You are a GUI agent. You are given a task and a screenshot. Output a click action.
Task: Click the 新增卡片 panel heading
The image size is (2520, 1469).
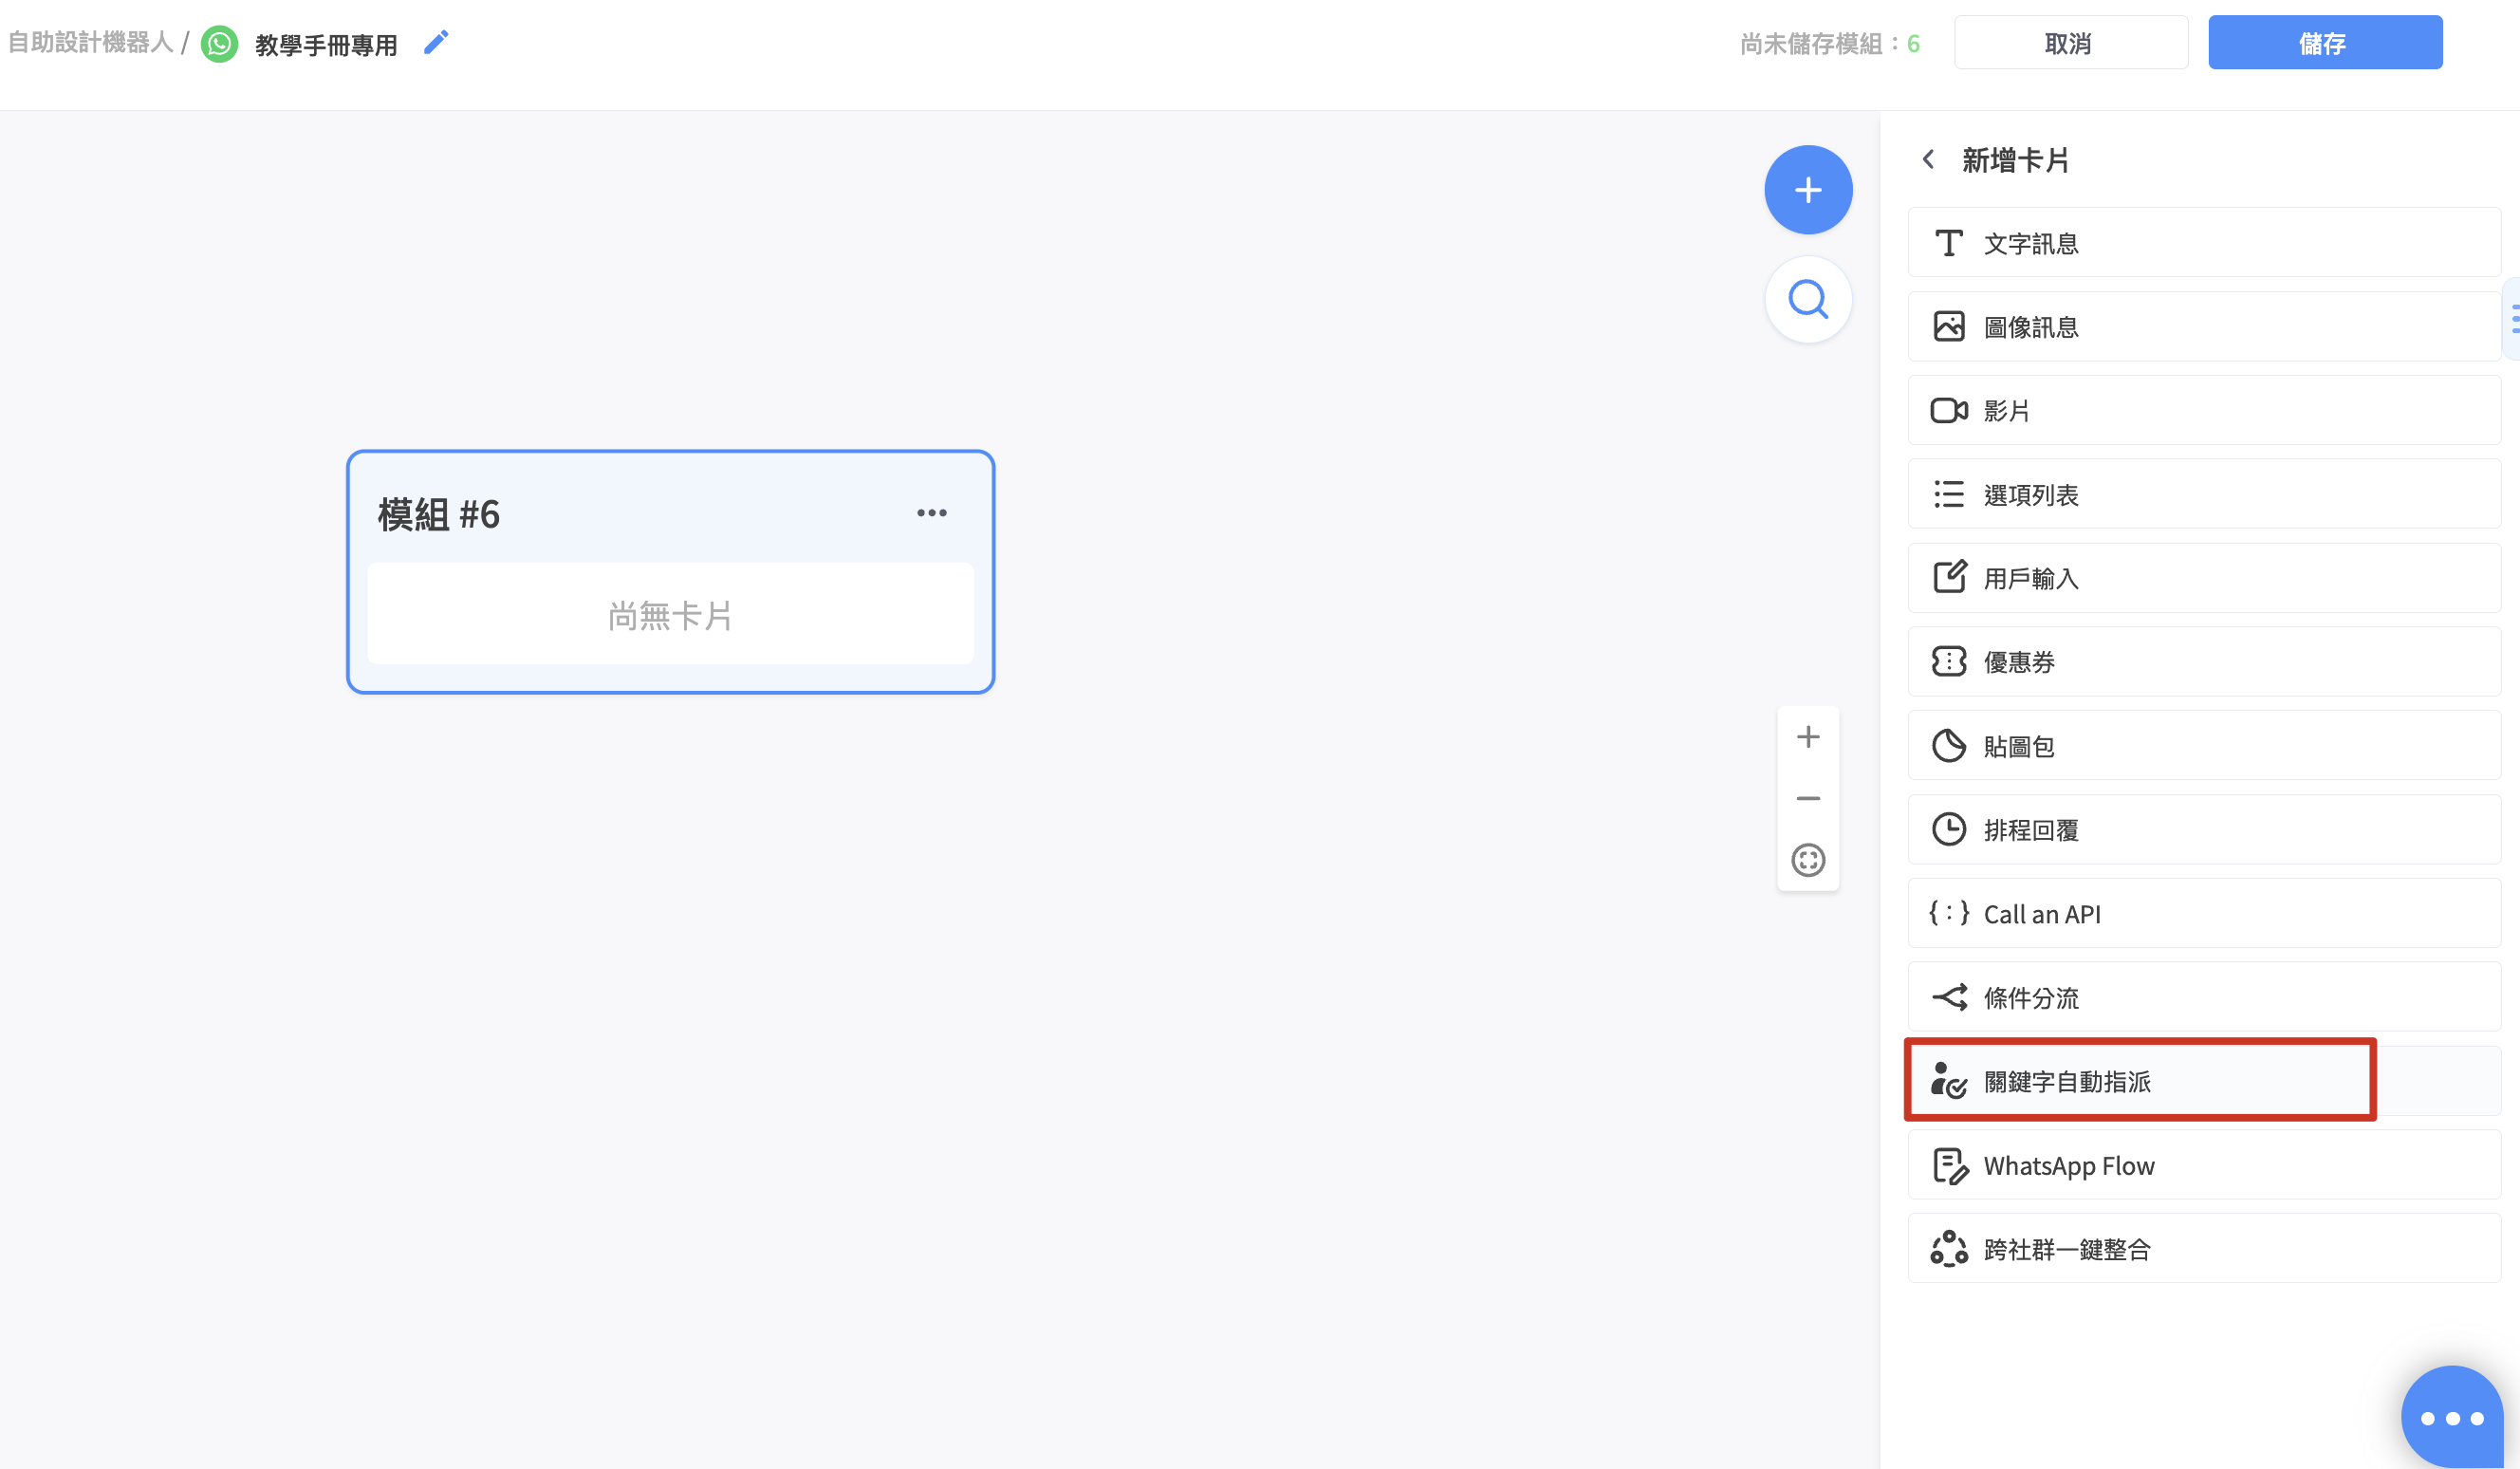point(2014,160)
